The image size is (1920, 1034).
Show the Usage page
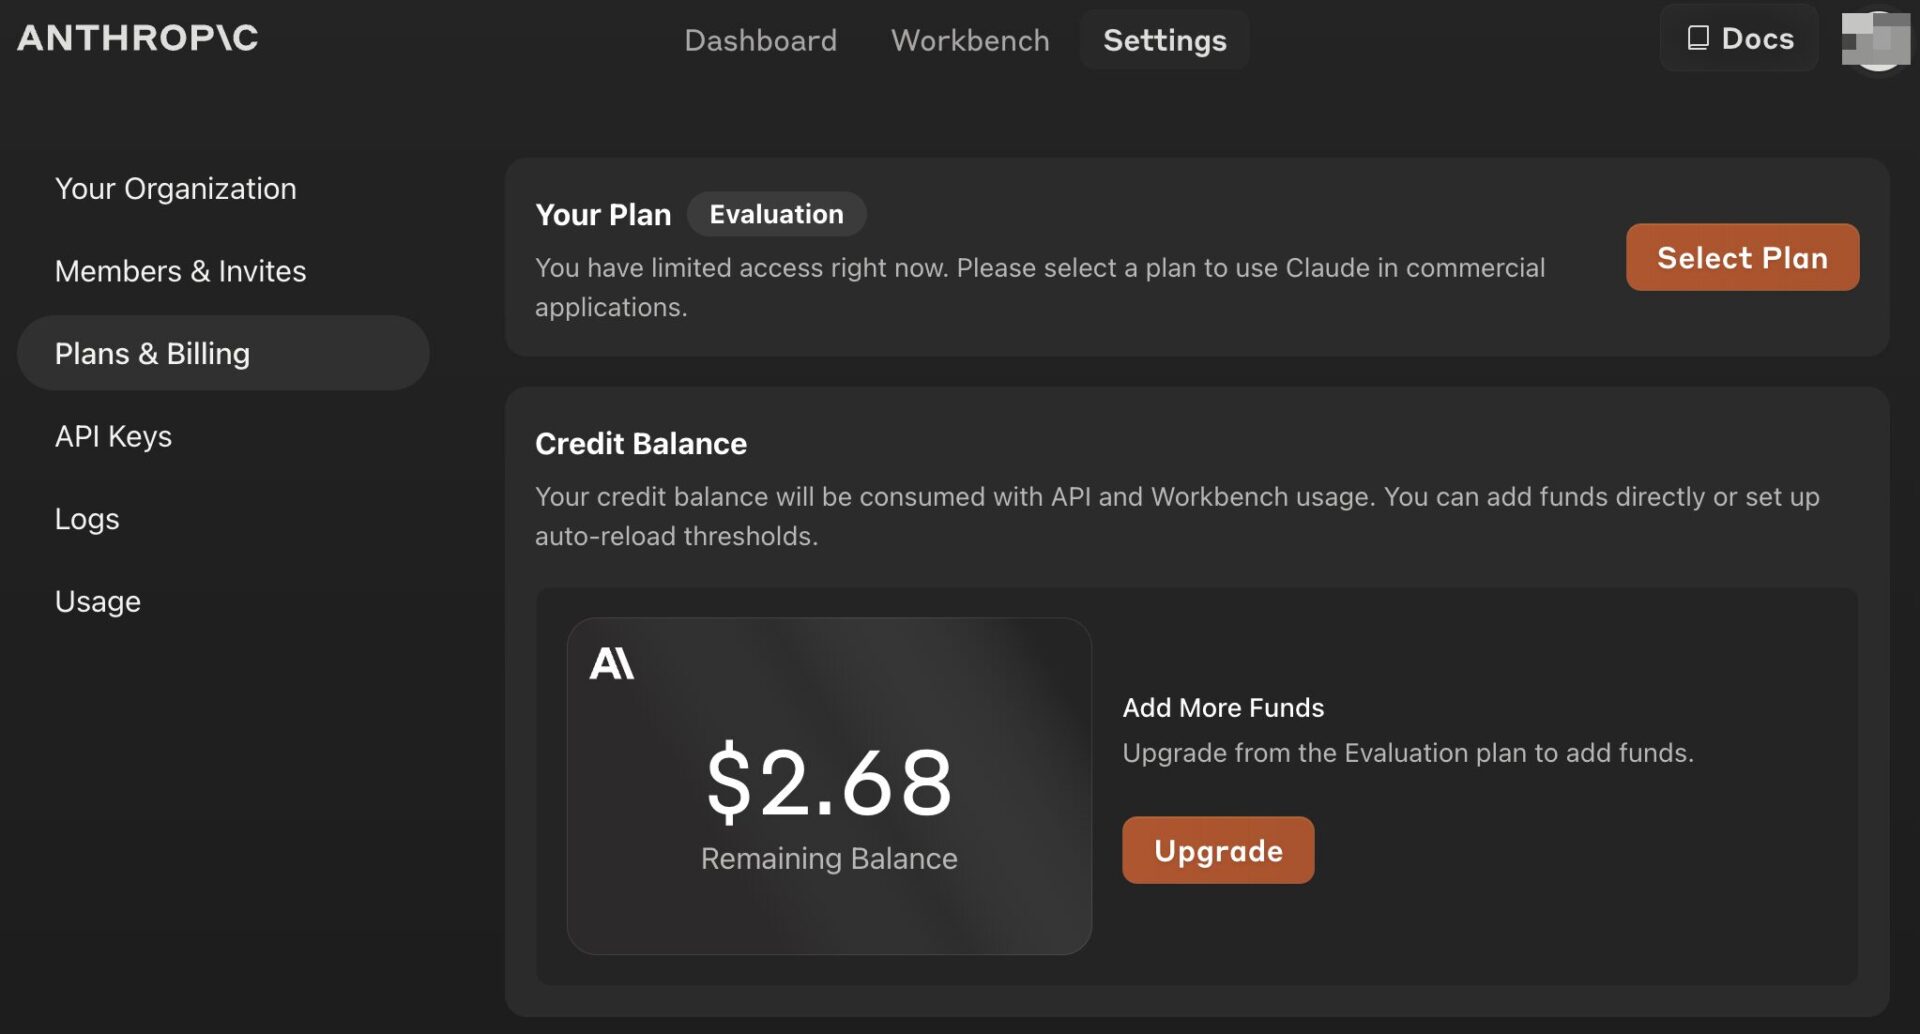click(x=97, y=601)
